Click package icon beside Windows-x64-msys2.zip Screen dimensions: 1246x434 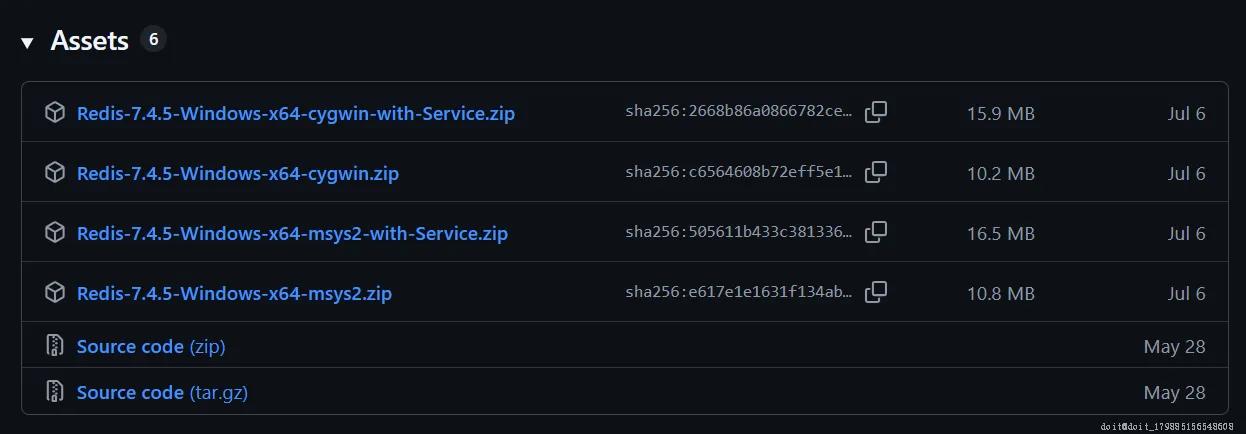click(55, 292)
